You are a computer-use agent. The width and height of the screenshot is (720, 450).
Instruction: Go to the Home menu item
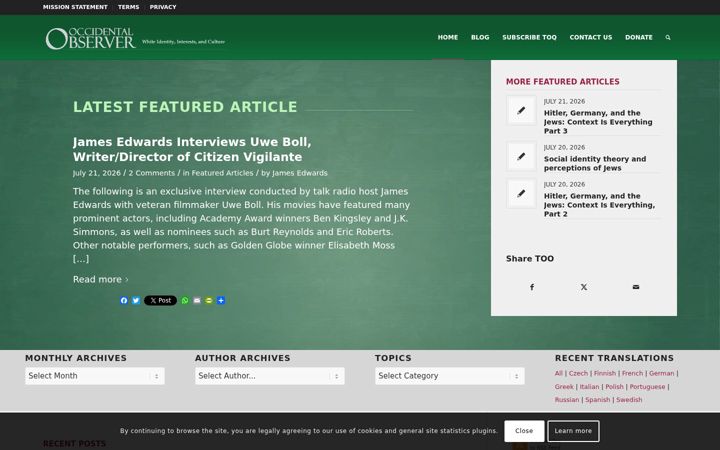coord(448,38)
